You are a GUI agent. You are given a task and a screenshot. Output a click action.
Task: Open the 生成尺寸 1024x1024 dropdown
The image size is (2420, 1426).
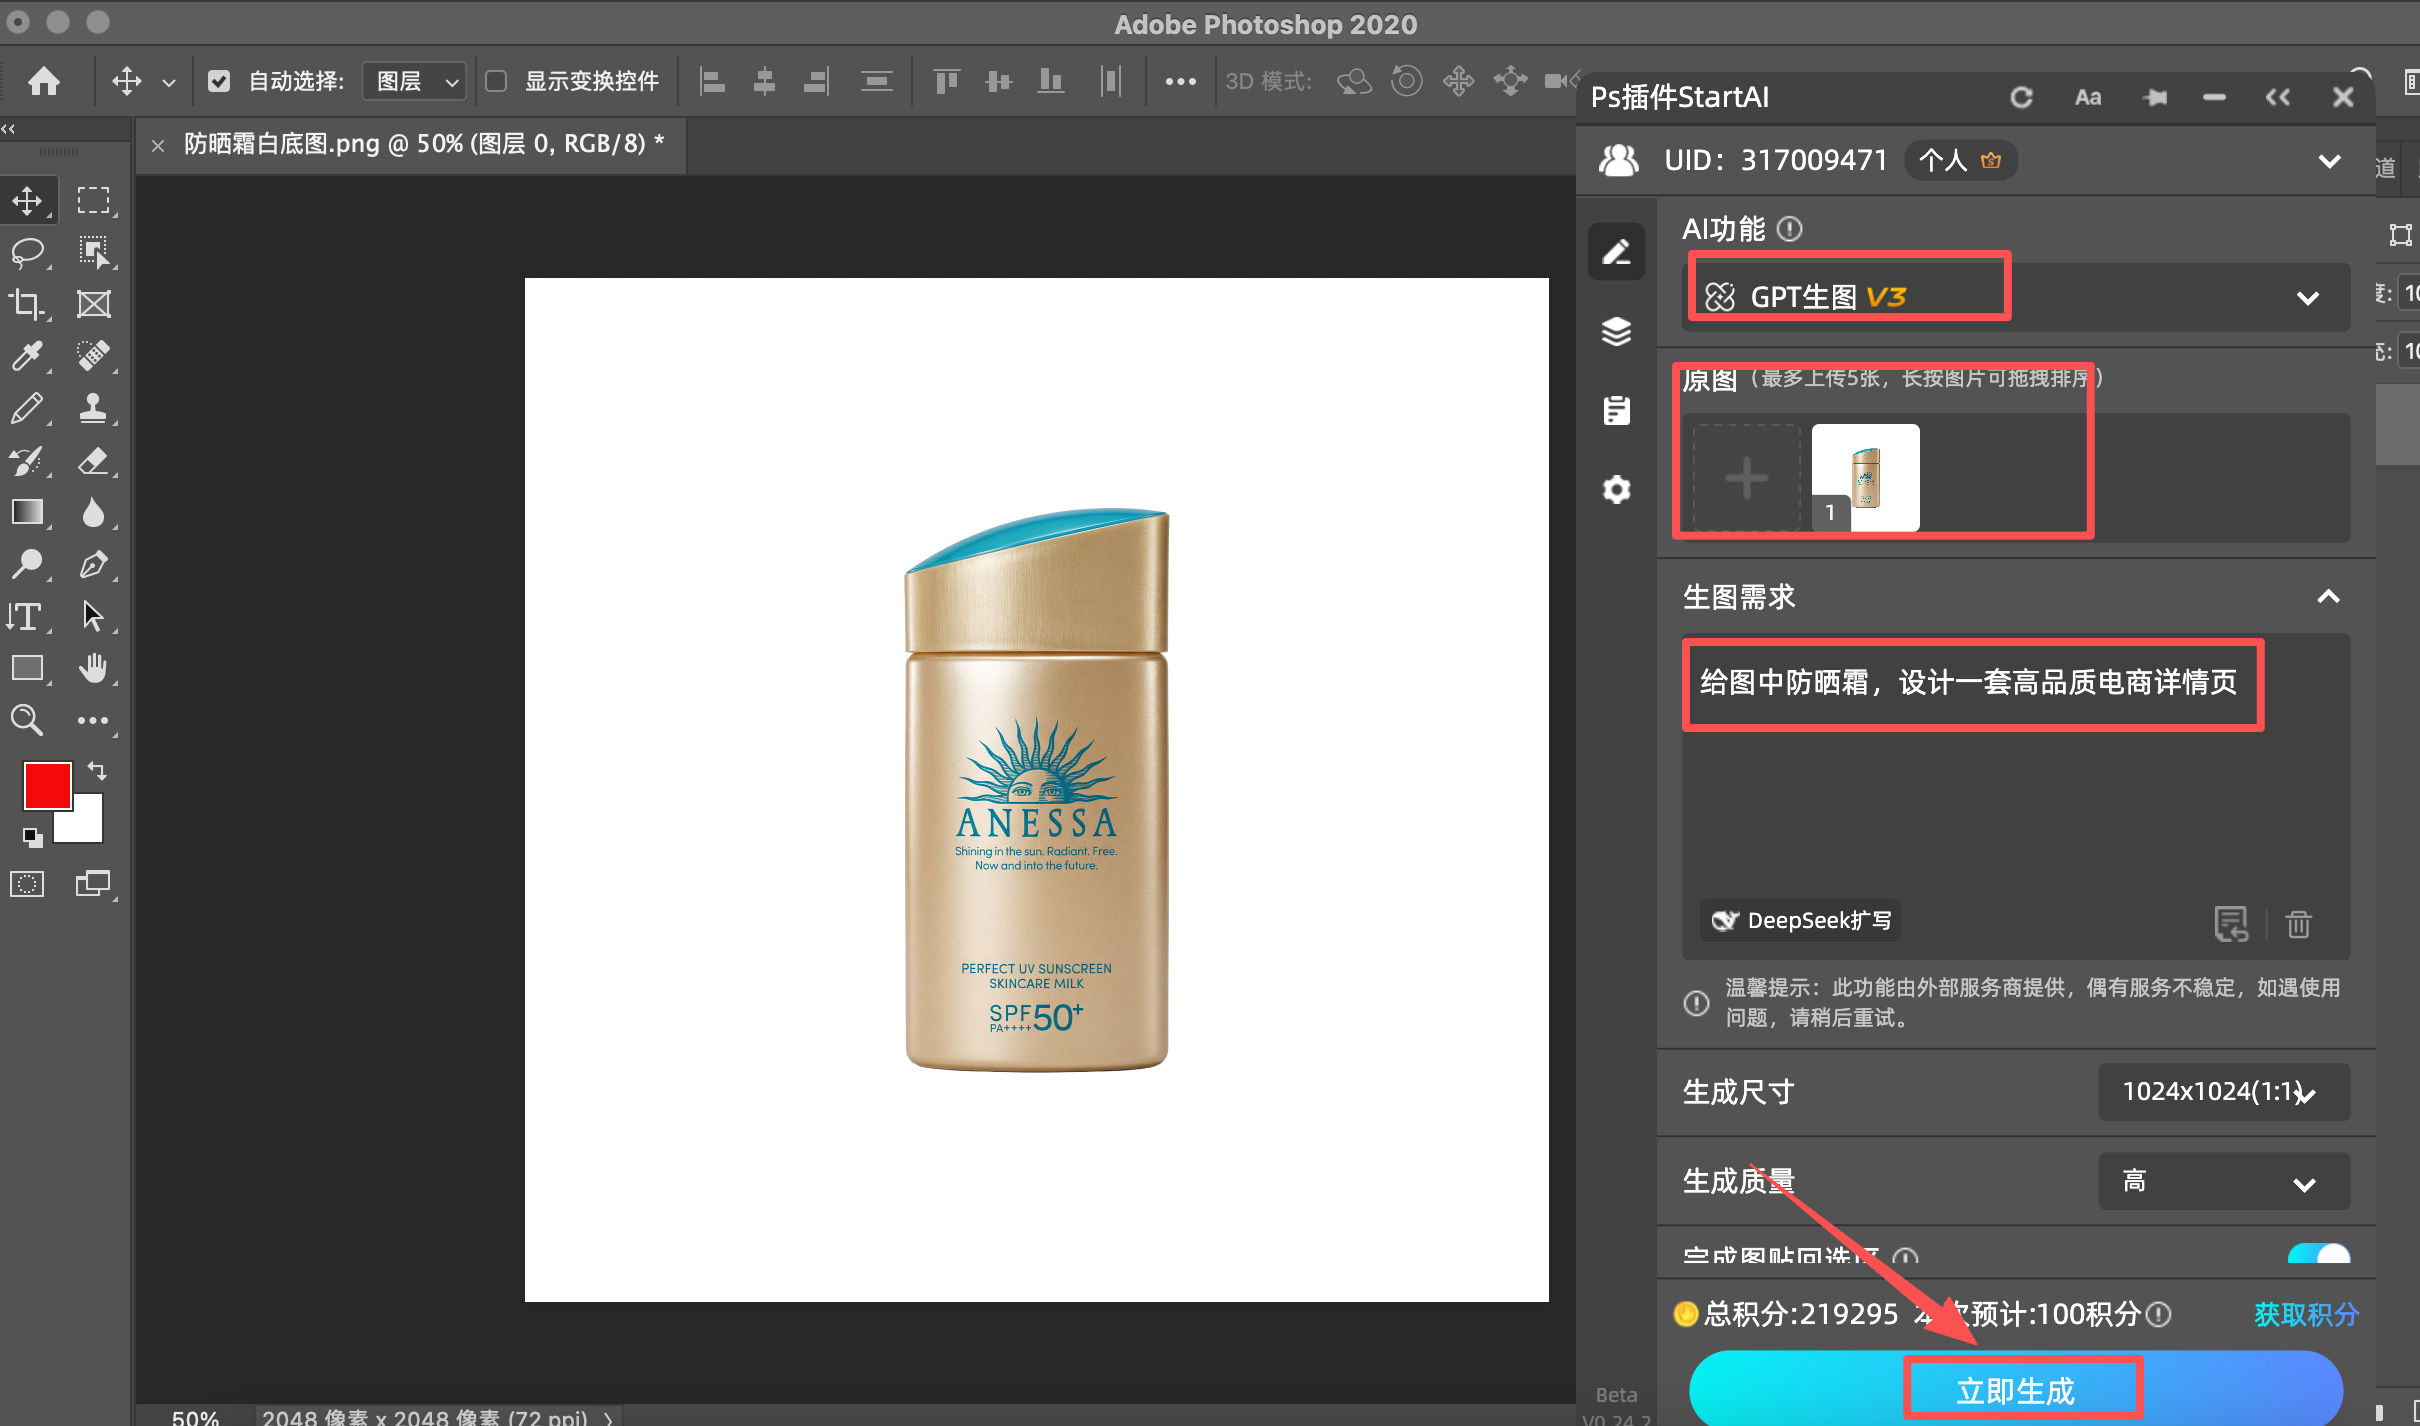point(2223,1092)
